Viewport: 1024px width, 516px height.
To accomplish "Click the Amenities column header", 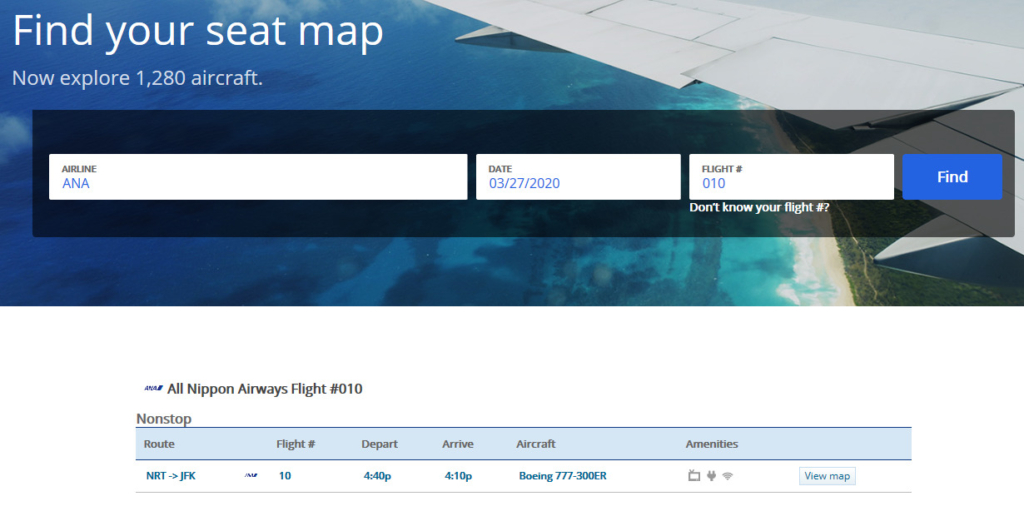I will pyautogui.click(x=712, y=444).
